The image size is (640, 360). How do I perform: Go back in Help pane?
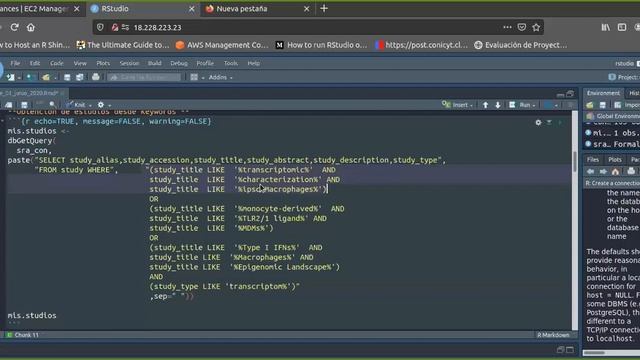[591, 171]
